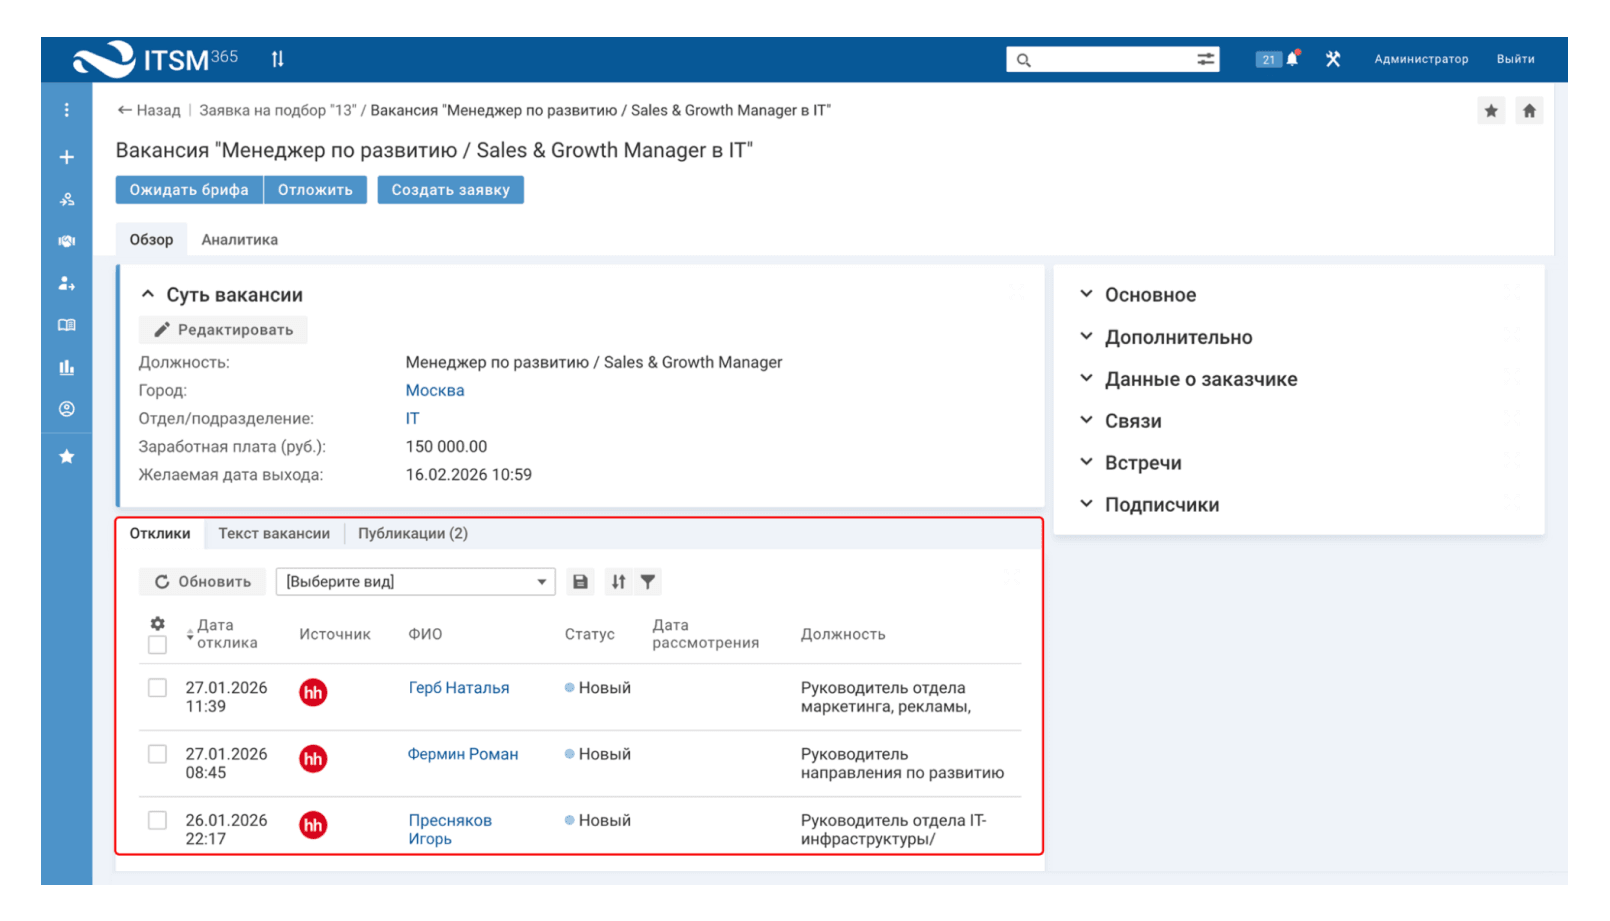Click the notification bell icon
Viewport: 1610px width, 921px height.
[x=1292, y=59]
